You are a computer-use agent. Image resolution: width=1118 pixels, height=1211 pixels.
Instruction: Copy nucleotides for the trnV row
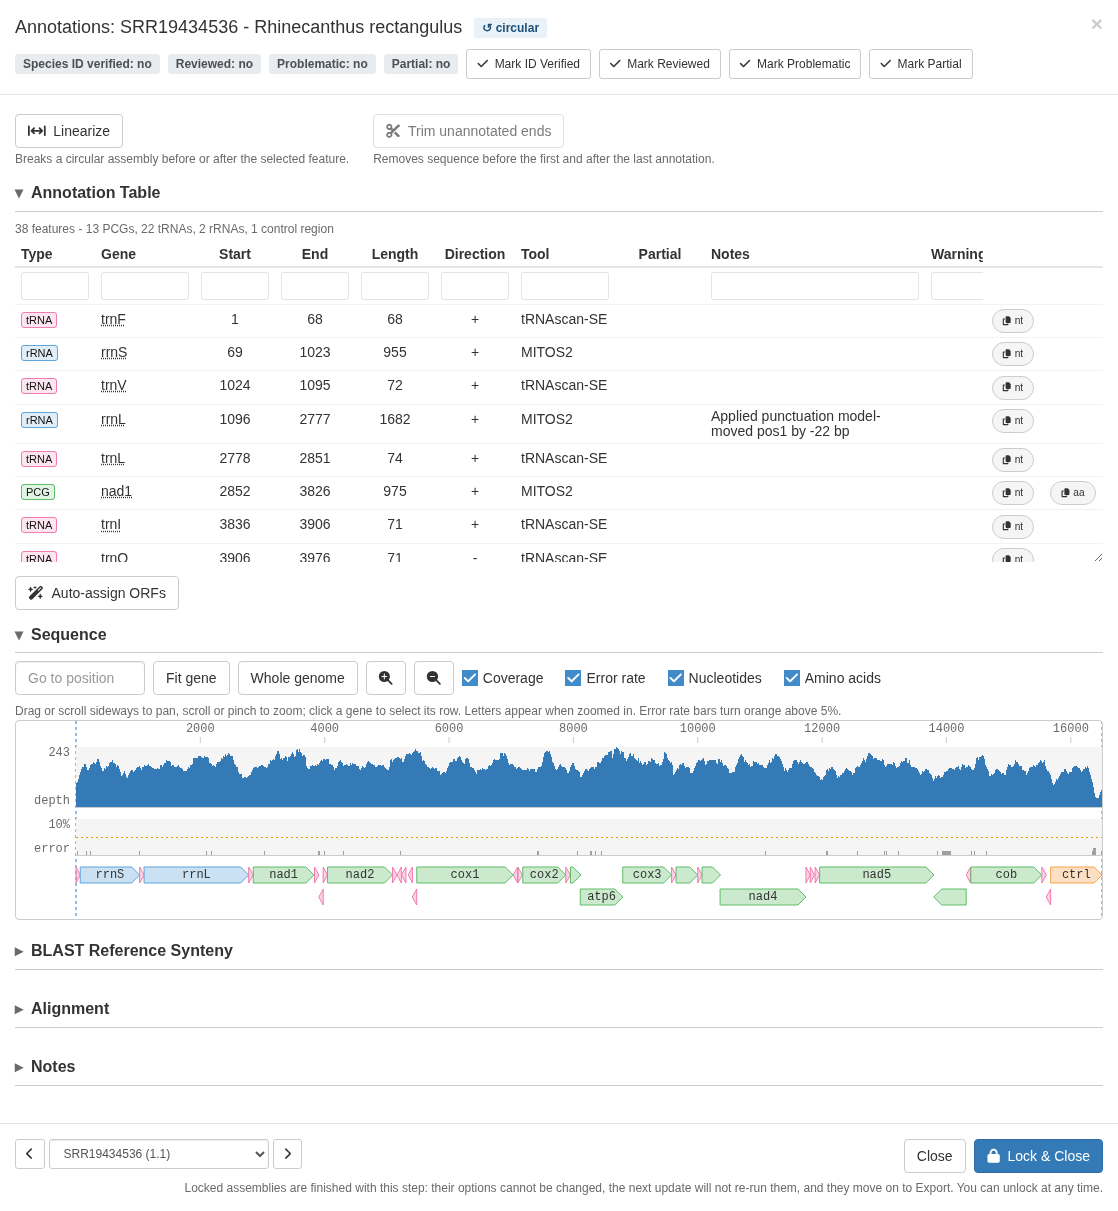[1013, 387]
